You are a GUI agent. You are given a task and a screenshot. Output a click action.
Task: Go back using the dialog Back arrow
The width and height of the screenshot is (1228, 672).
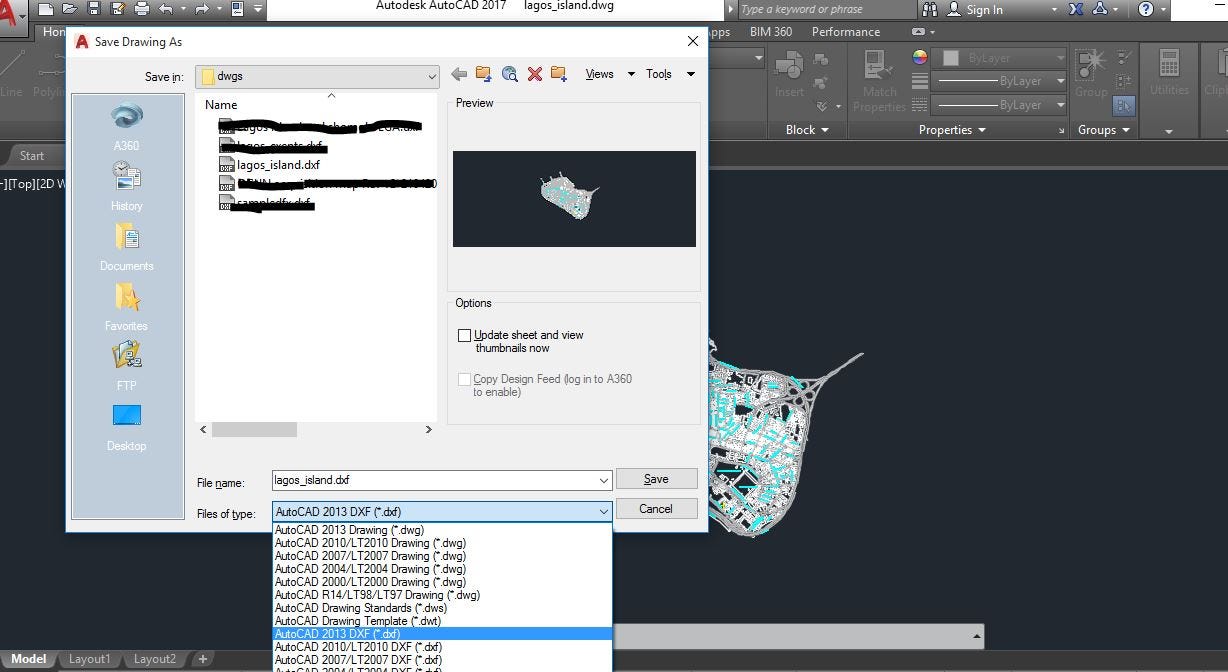coord(459,74)
